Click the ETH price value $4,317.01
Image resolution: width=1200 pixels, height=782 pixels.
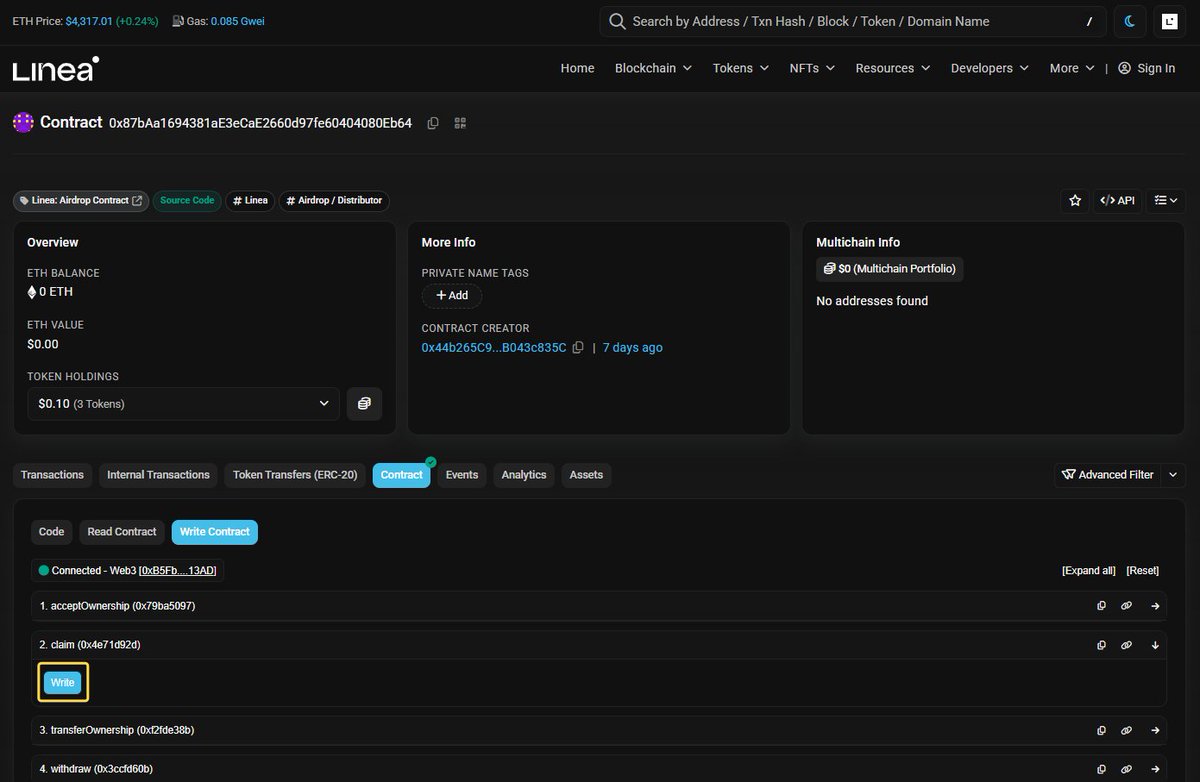pyautogui.click(x=89, y=21)
